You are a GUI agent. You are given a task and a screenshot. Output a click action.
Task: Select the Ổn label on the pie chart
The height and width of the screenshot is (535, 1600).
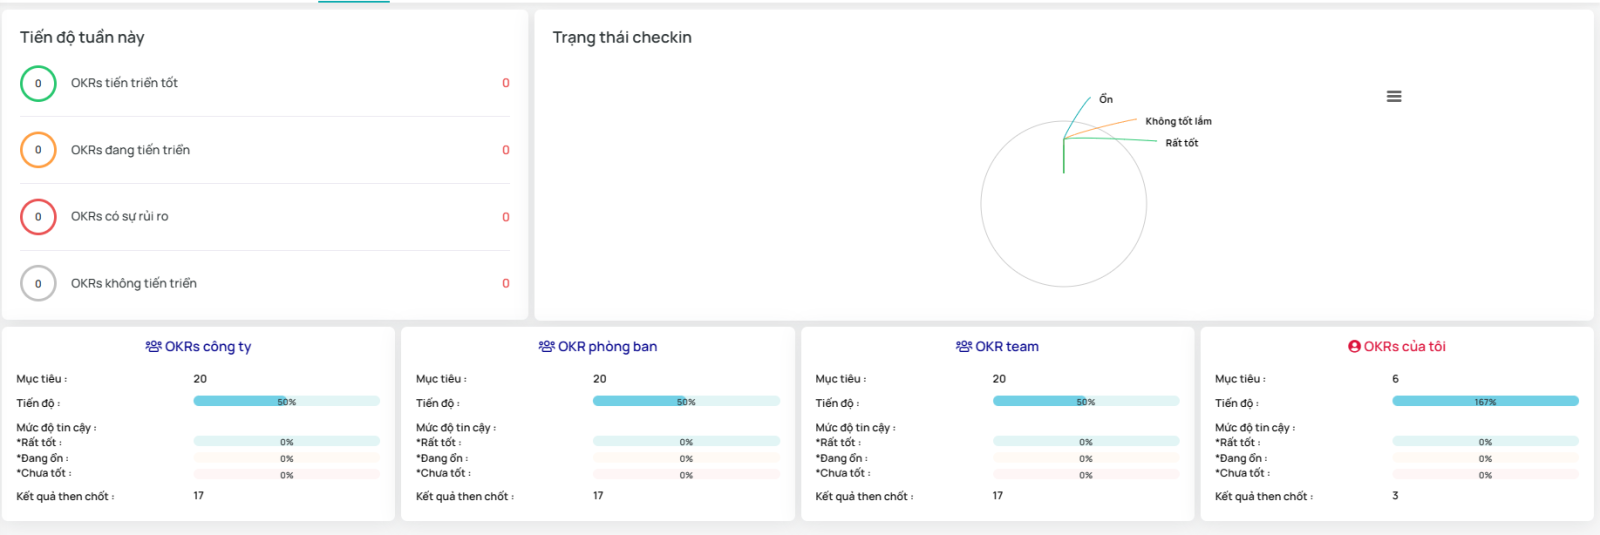1105,99
